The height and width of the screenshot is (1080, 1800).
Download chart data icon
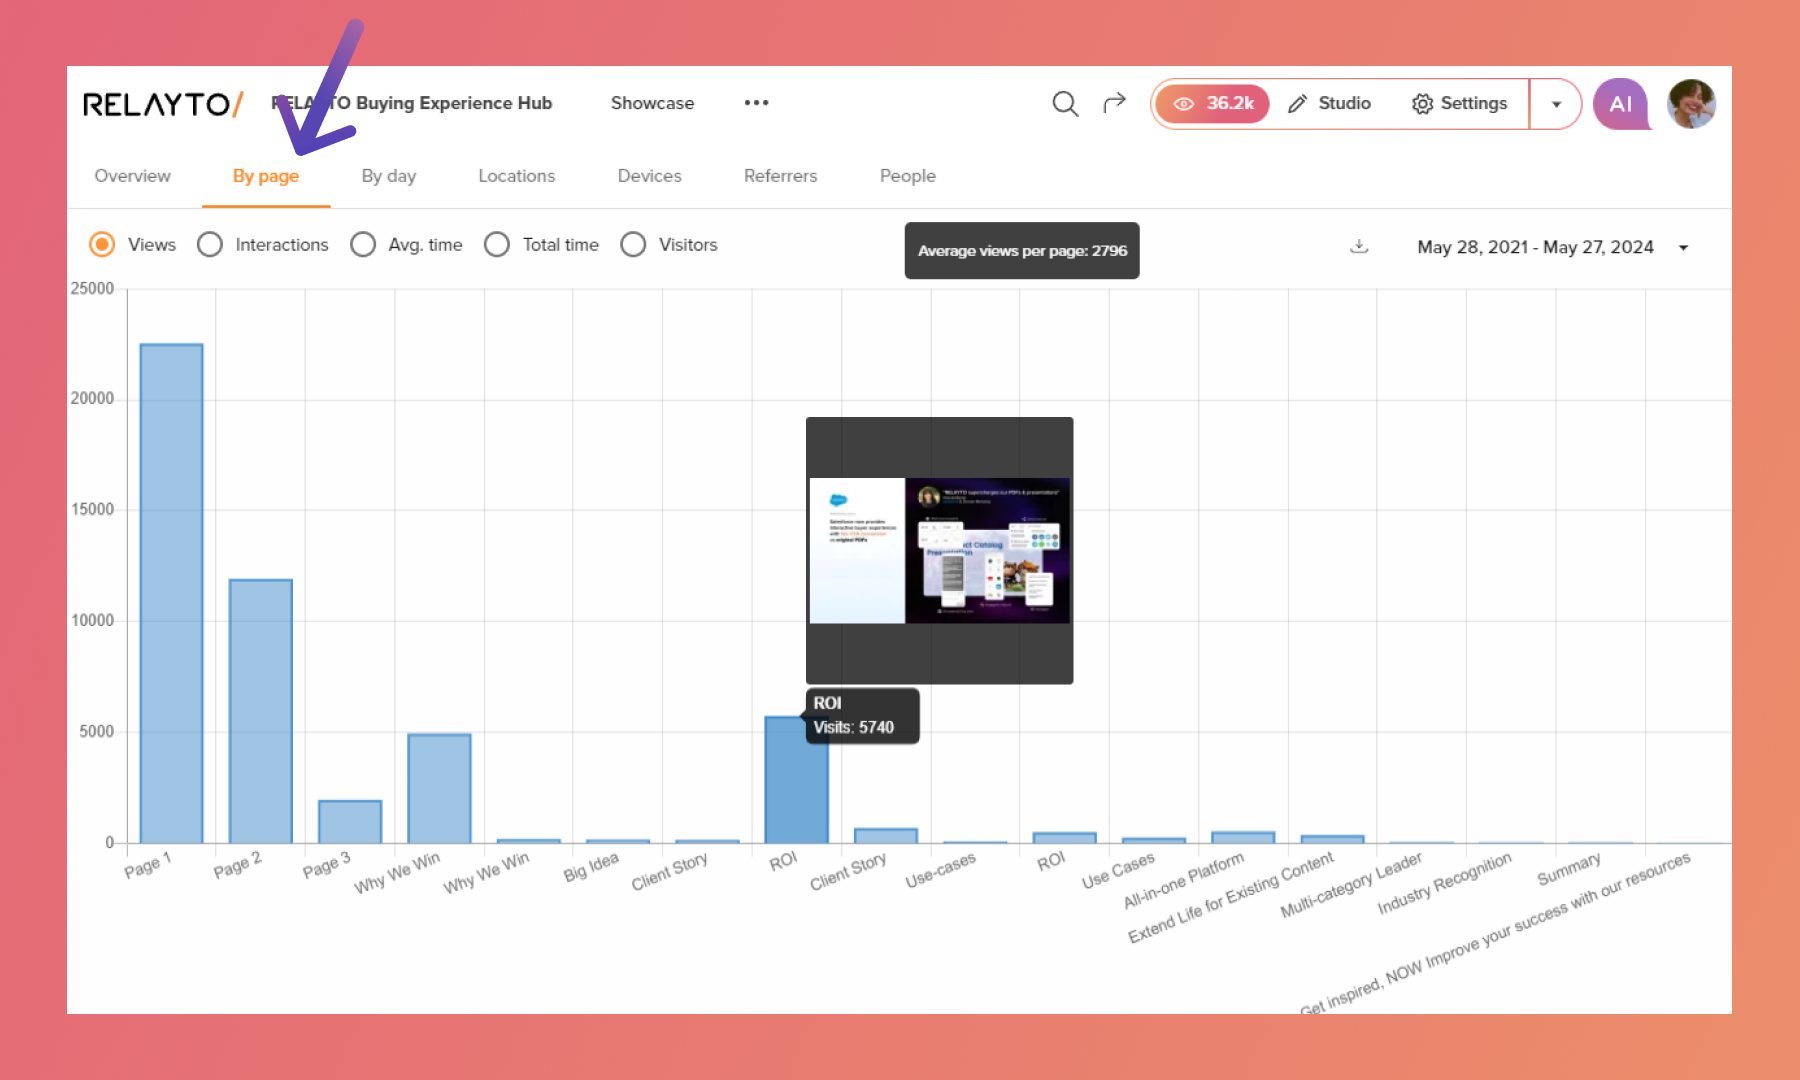(x=1359, y=246)
